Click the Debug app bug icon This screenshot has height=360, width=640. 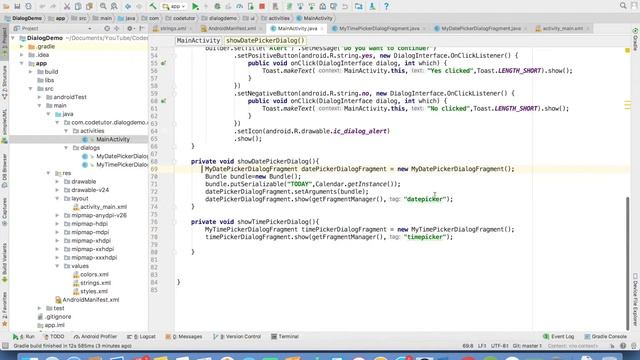217,6
